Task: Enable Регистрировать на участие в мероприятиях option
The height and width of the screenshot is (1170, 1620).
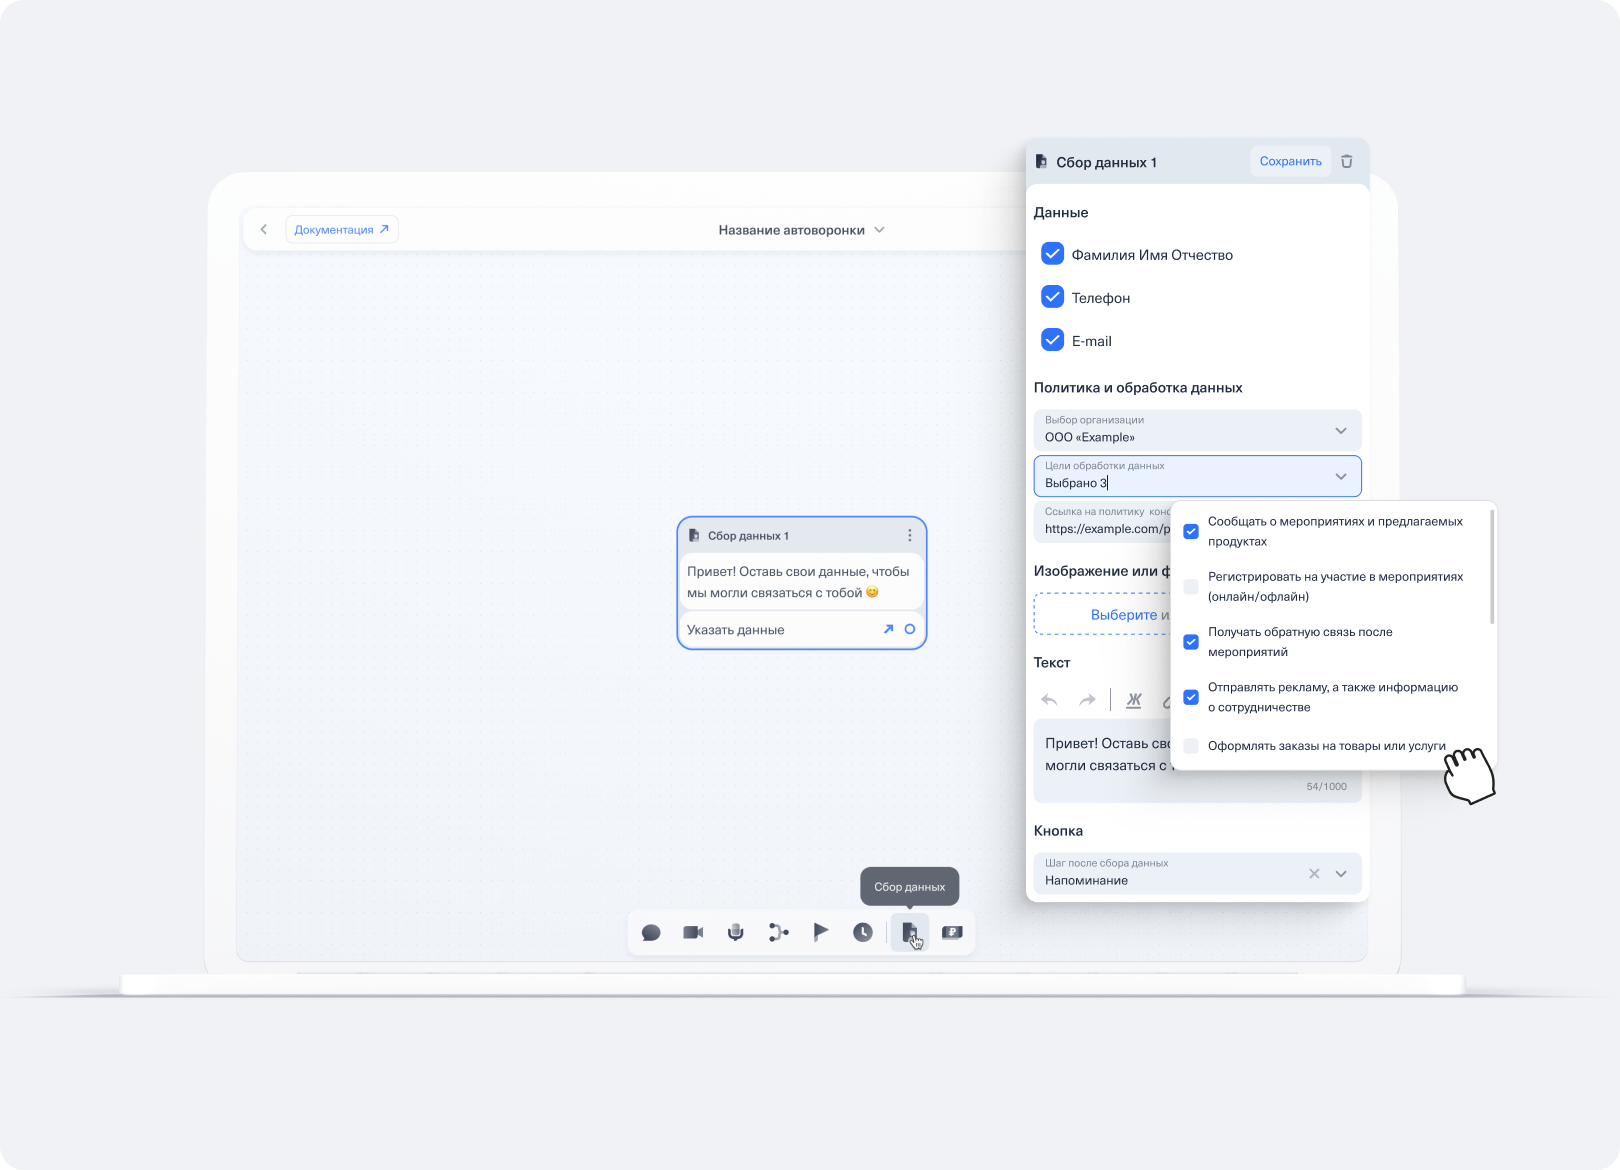Action: click(x=1191, y=587)
